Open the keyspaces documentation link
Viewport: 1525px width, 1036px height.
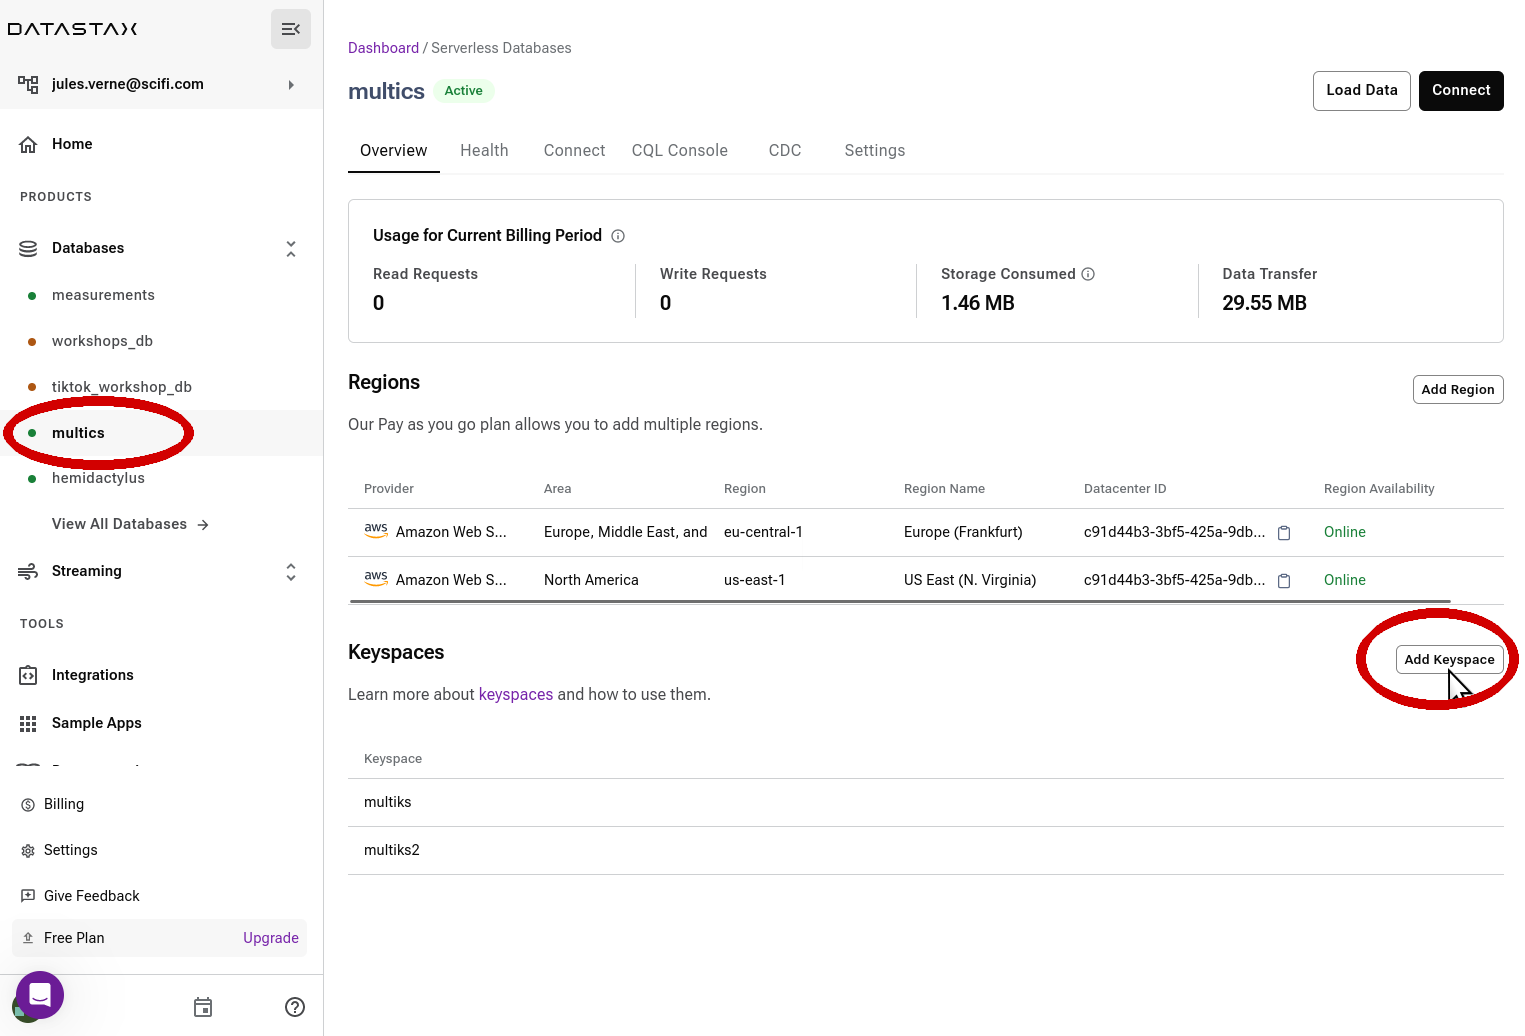(516, 694)
